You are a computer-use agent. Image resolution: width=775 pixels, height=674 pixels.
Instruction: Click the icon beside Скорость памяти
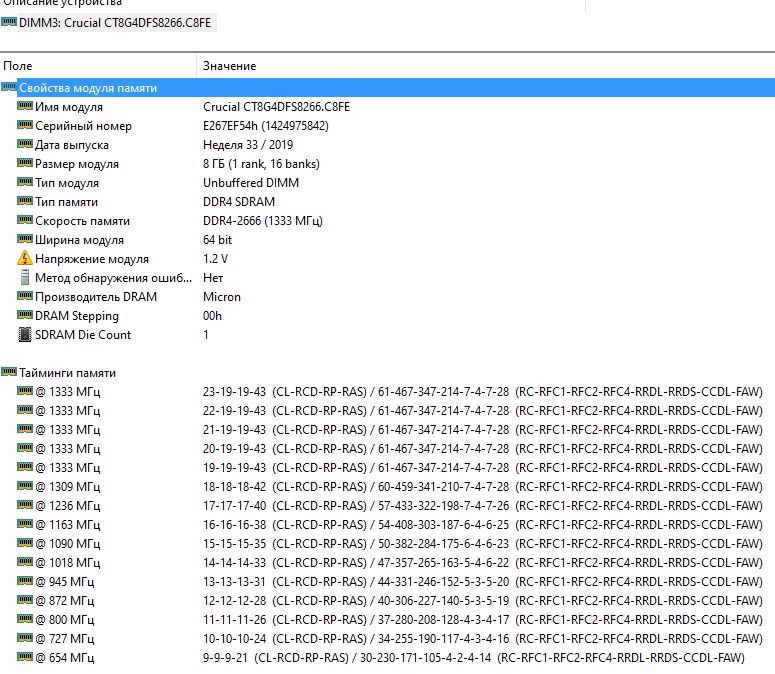[x=25, y=220]
